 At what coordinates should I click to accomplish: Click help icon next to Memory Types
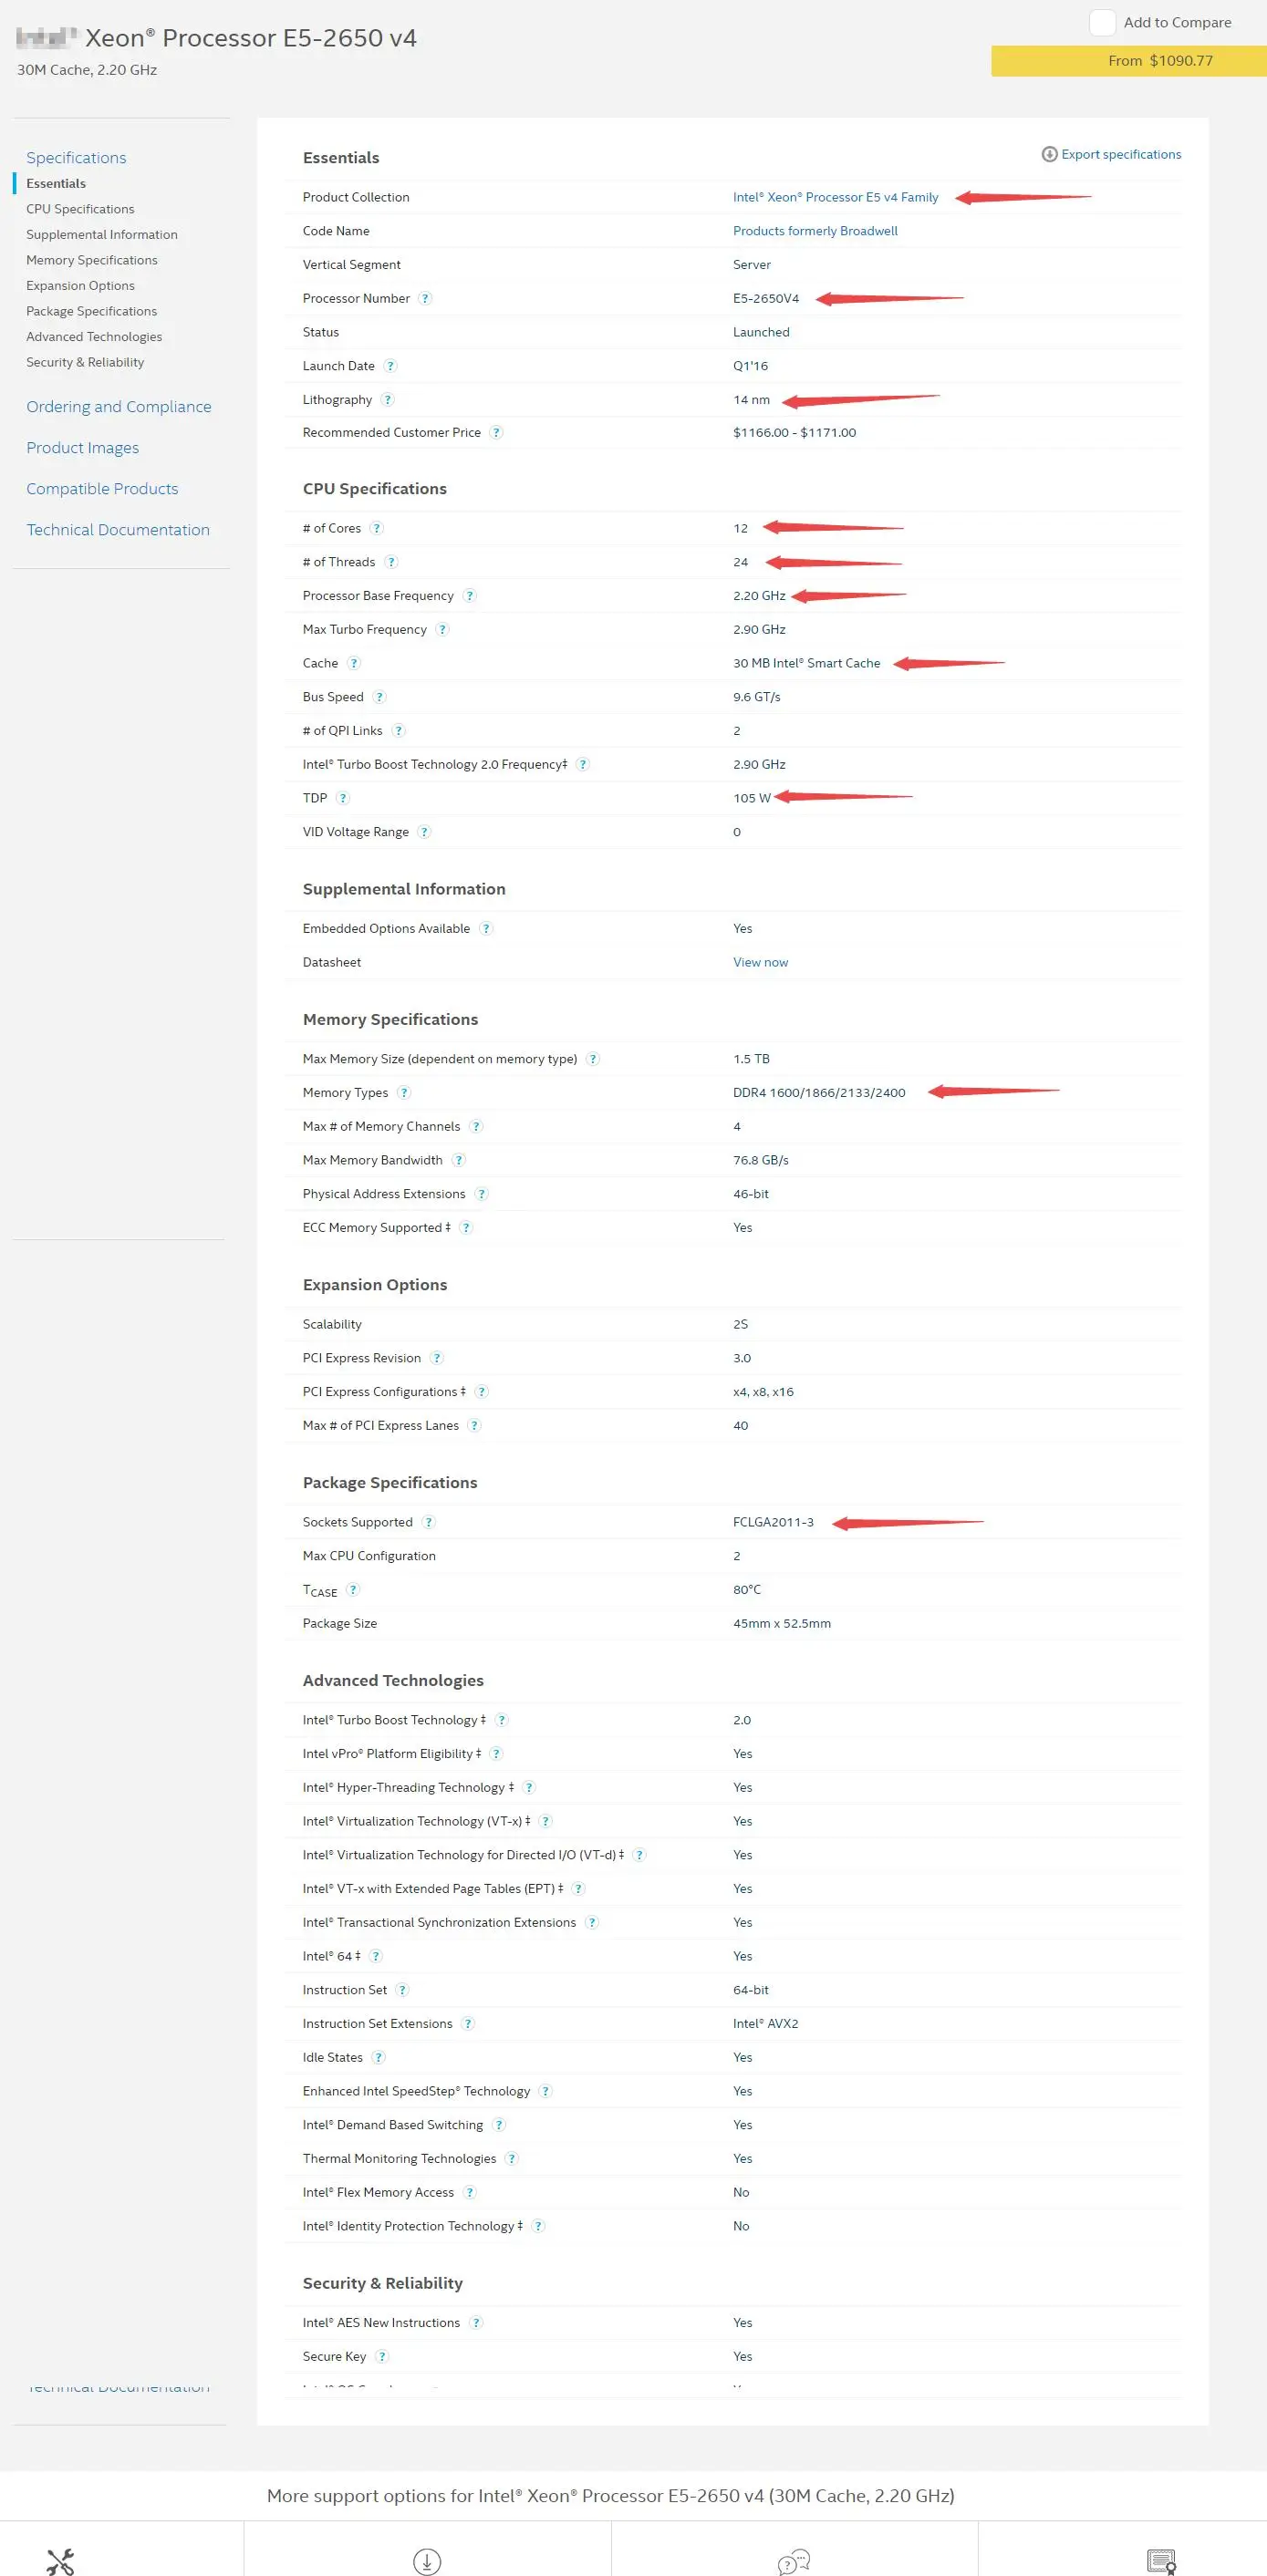(x=404, y=1093)
